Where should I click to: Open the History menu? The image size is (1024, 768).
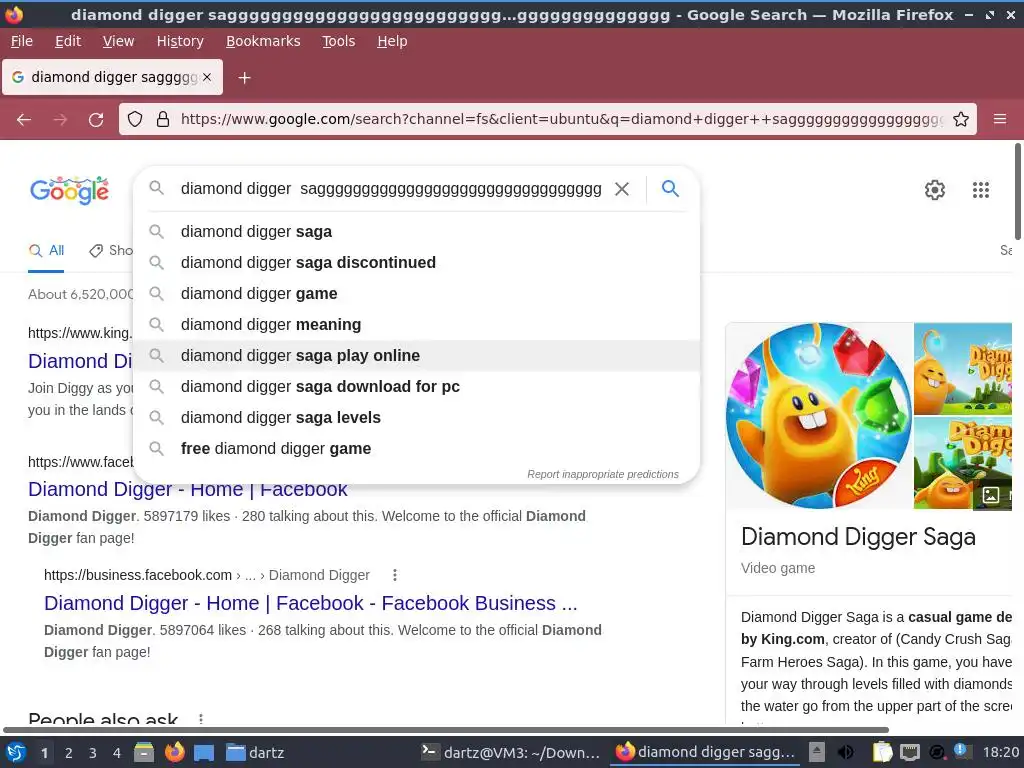[180, 41]
